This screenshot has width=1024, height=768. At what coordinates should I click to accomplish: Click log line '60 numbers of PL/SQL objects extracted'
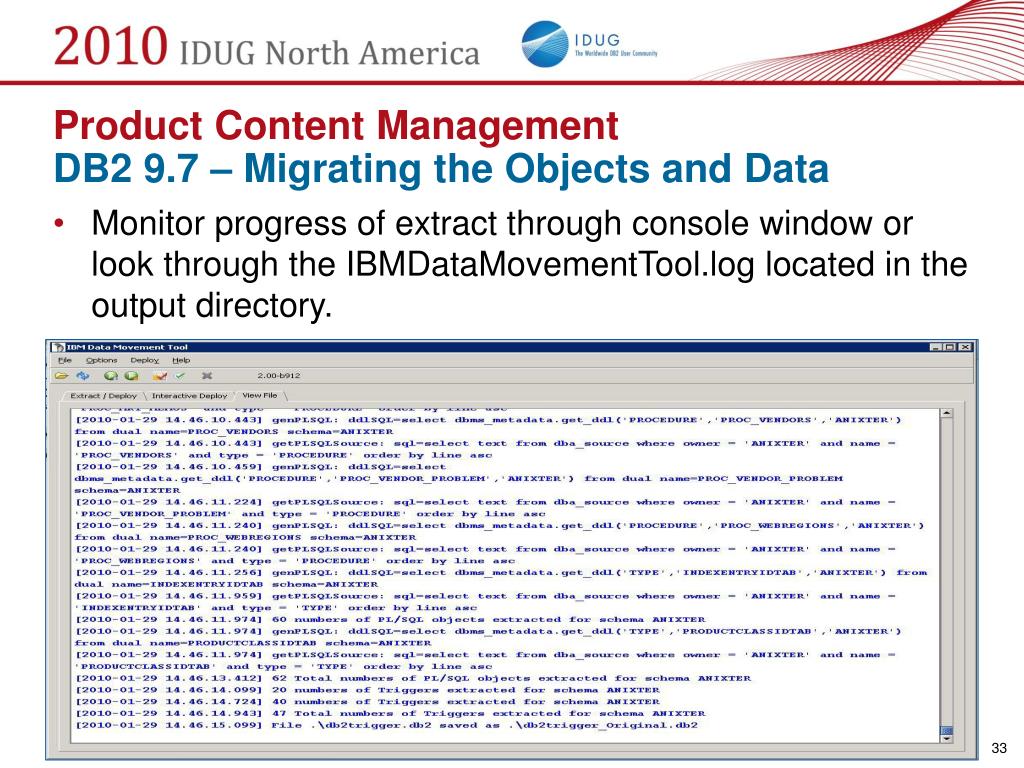[x=391, y=620]
